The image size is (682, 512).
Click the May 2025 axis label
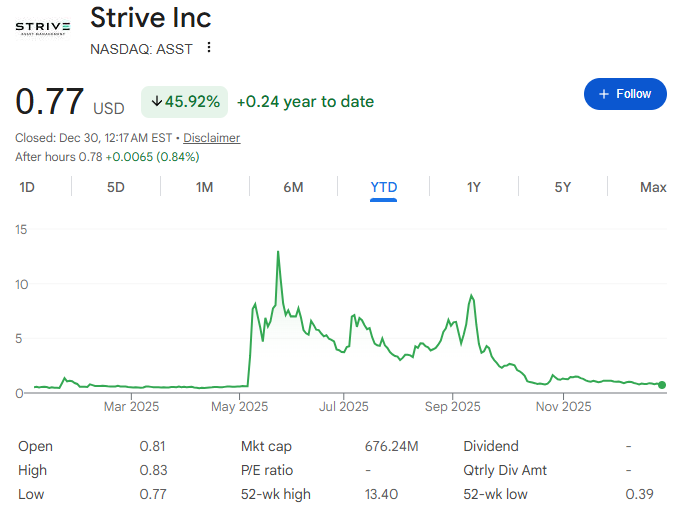[x=240, y=407]
